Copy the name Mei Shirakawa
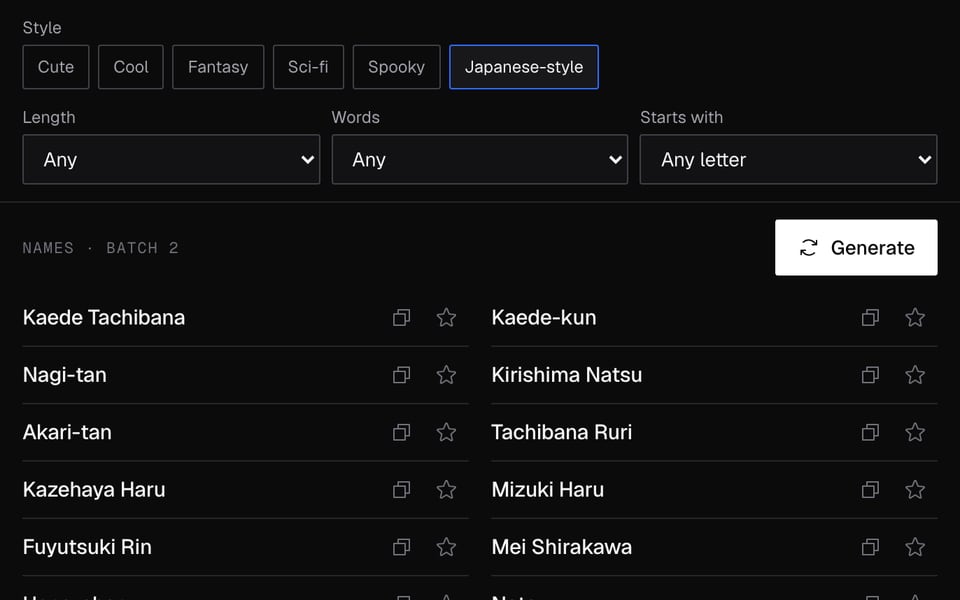960x600 pixels. (x=871, y=547)
